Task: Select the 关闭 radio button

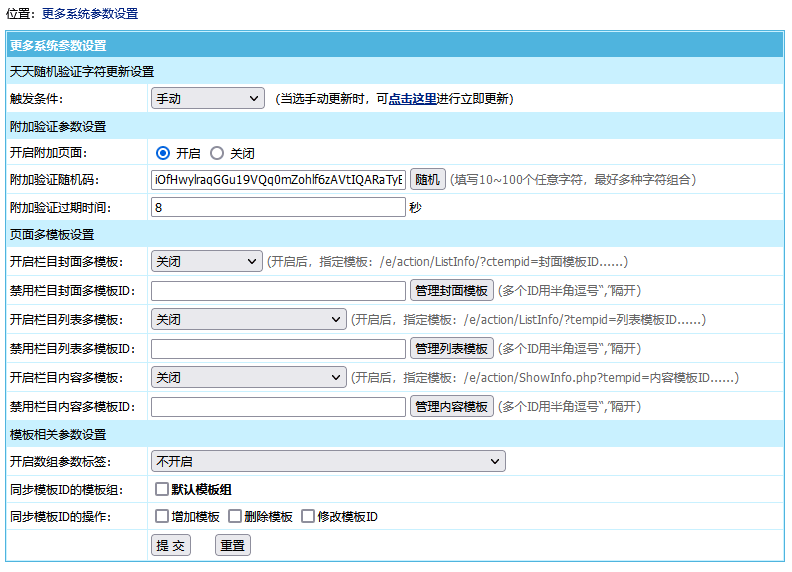Action: point(217,154)
